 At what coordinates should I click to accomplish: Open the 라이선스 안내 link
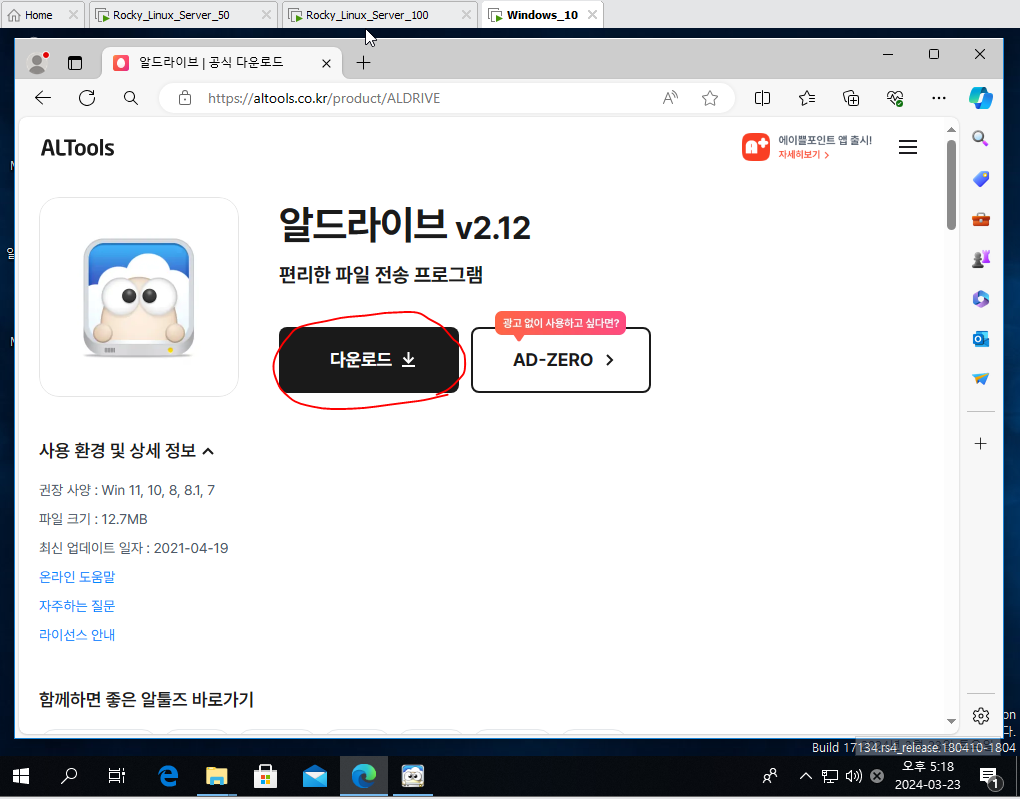pos(77,635)
